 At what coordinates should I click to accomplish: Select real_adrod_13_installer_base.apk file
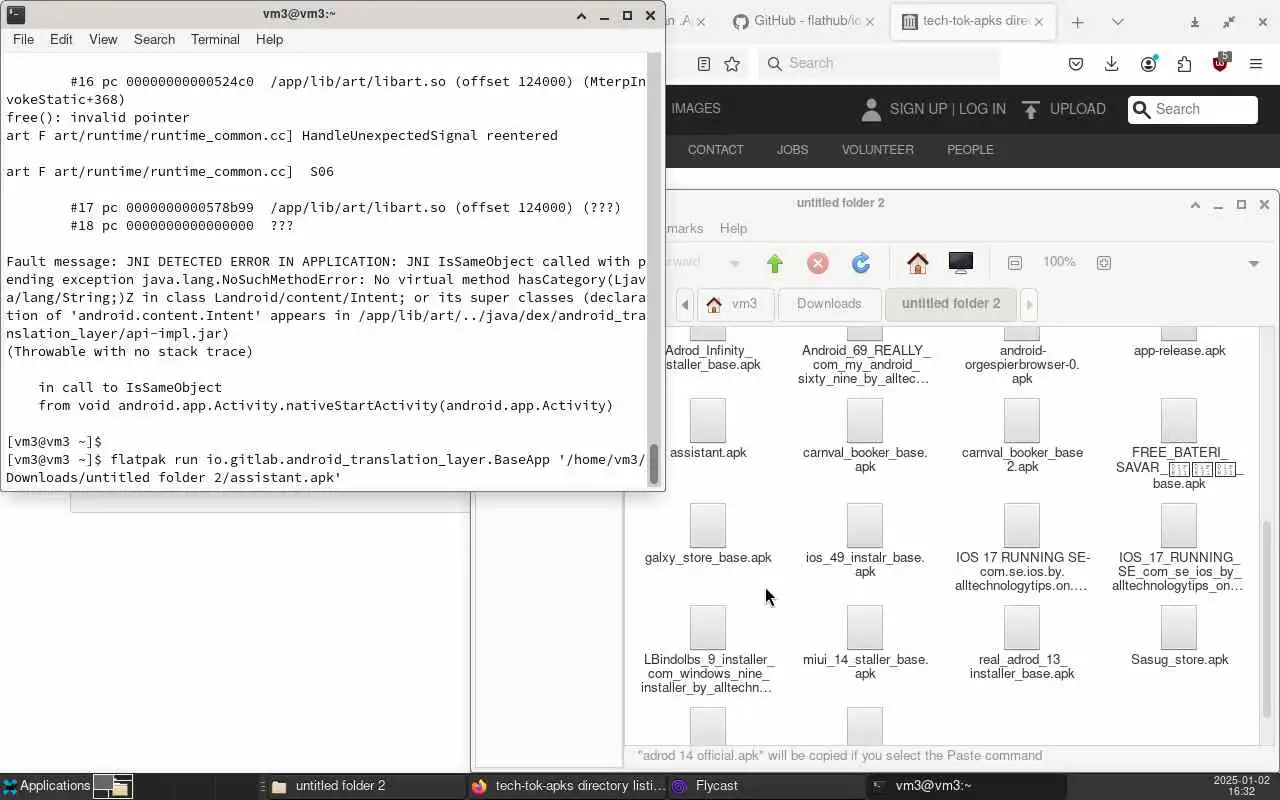[x=1022, y=644]
